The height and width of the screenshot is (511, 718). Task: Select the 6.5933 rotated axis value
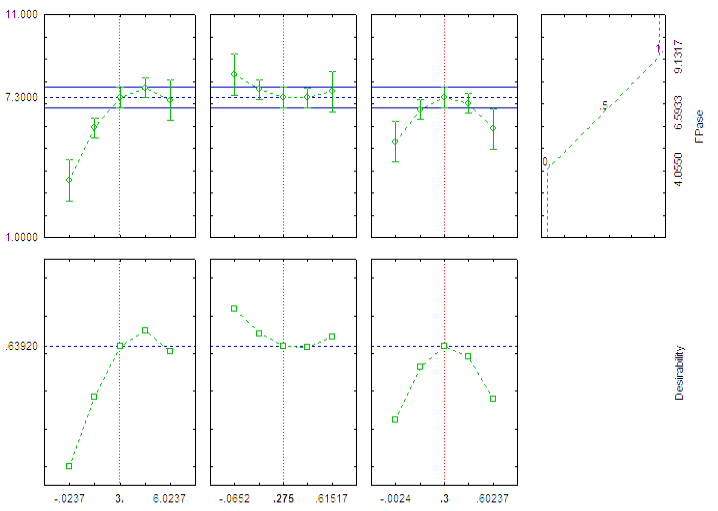pos(678,113)
